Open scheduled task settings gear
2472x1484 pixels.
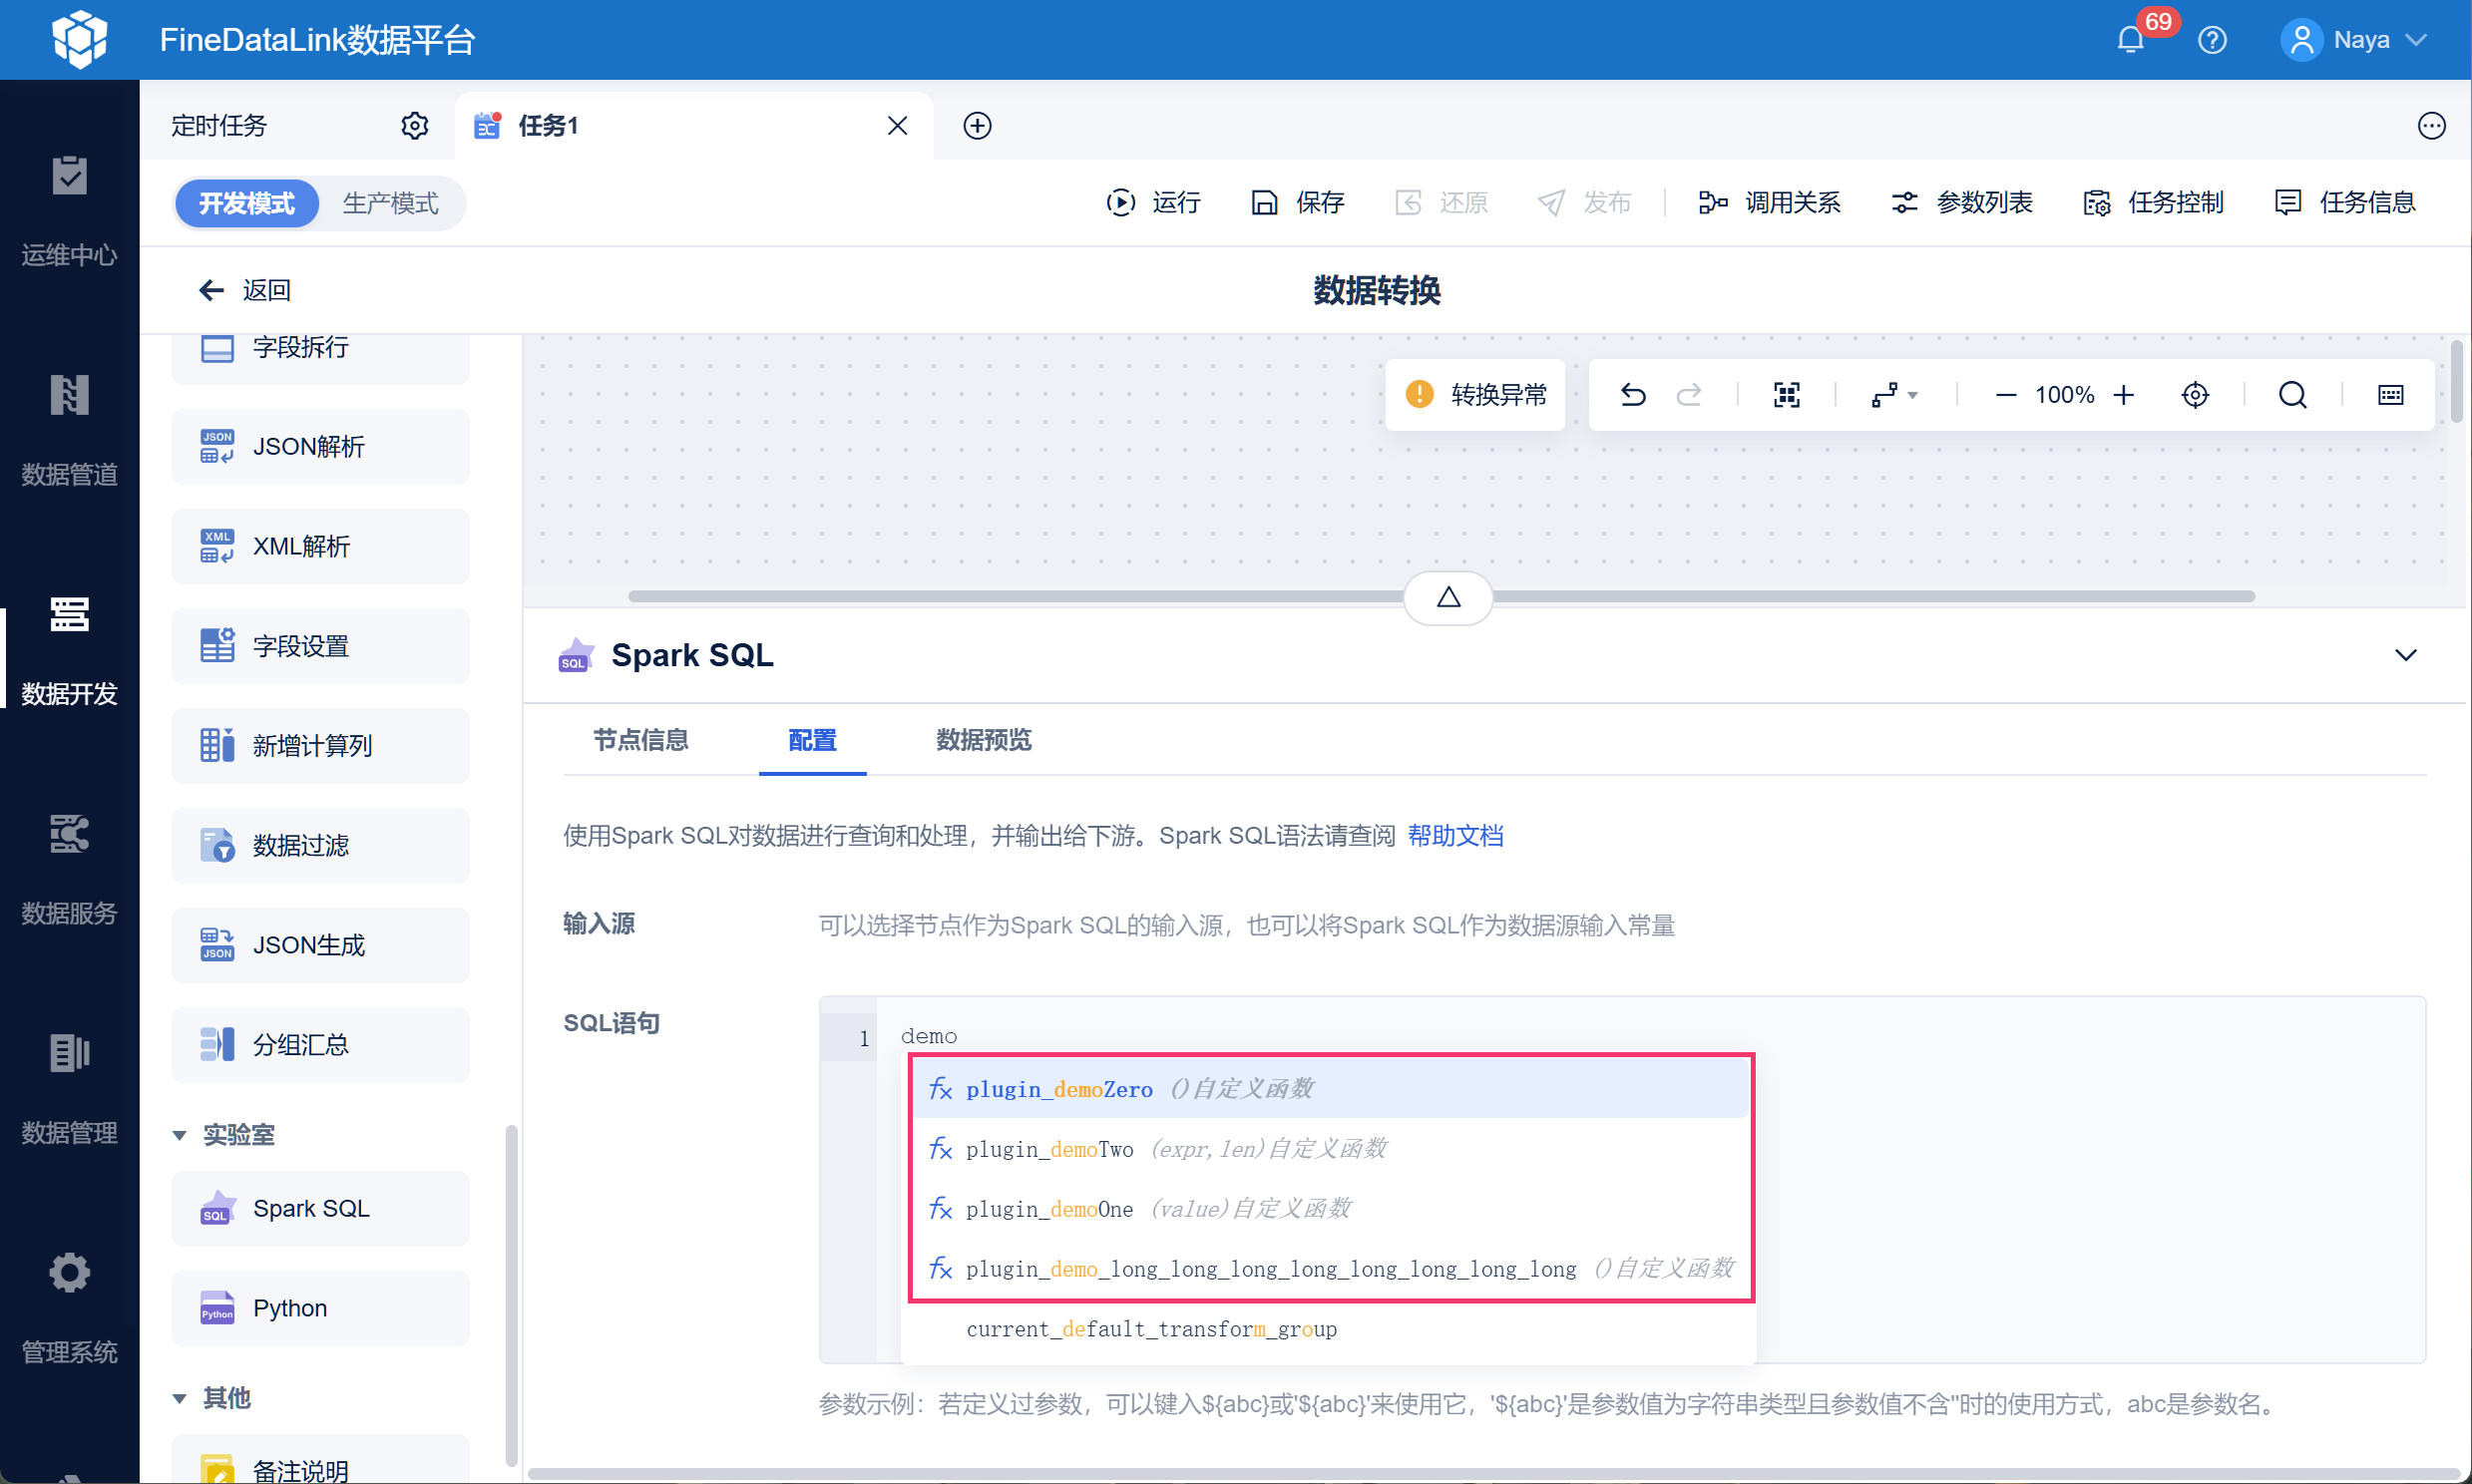pos(414,126)
